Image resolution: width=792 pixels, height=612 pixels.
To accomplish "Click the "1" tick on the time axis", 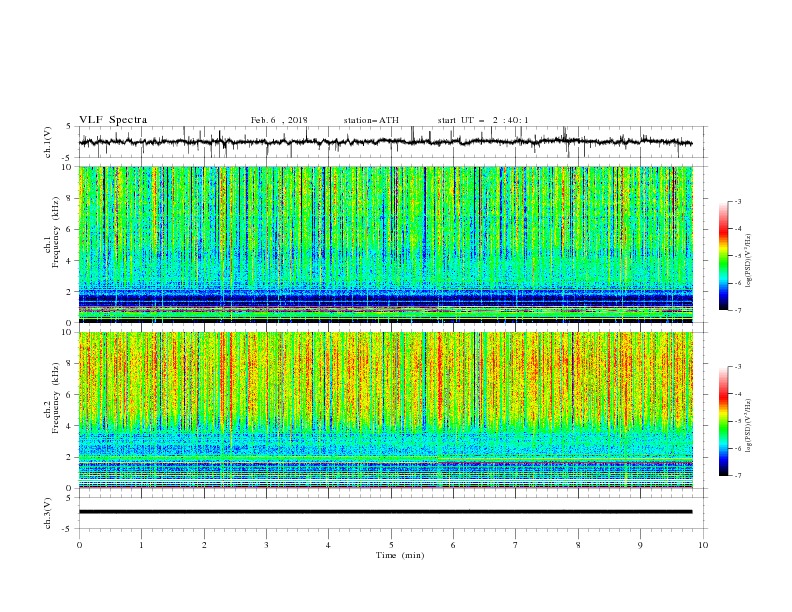I will point(141,545).
